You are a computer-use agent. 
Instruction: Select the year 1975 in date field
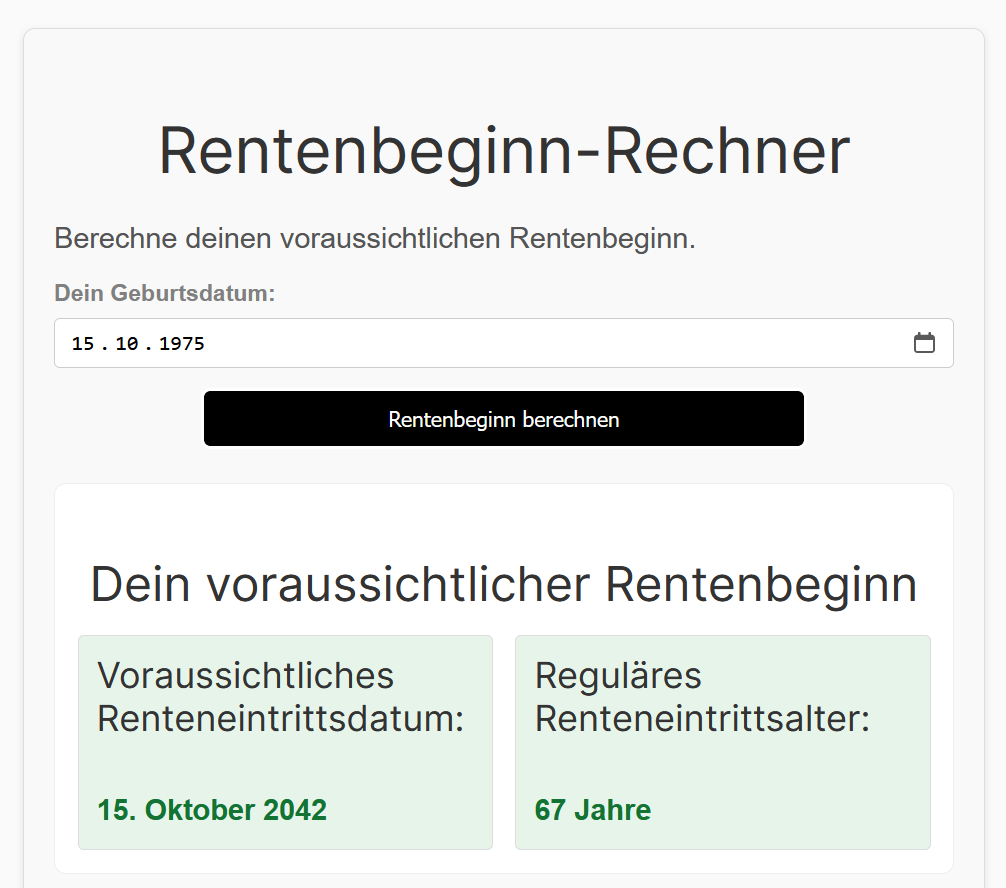[x=182, y=344]
